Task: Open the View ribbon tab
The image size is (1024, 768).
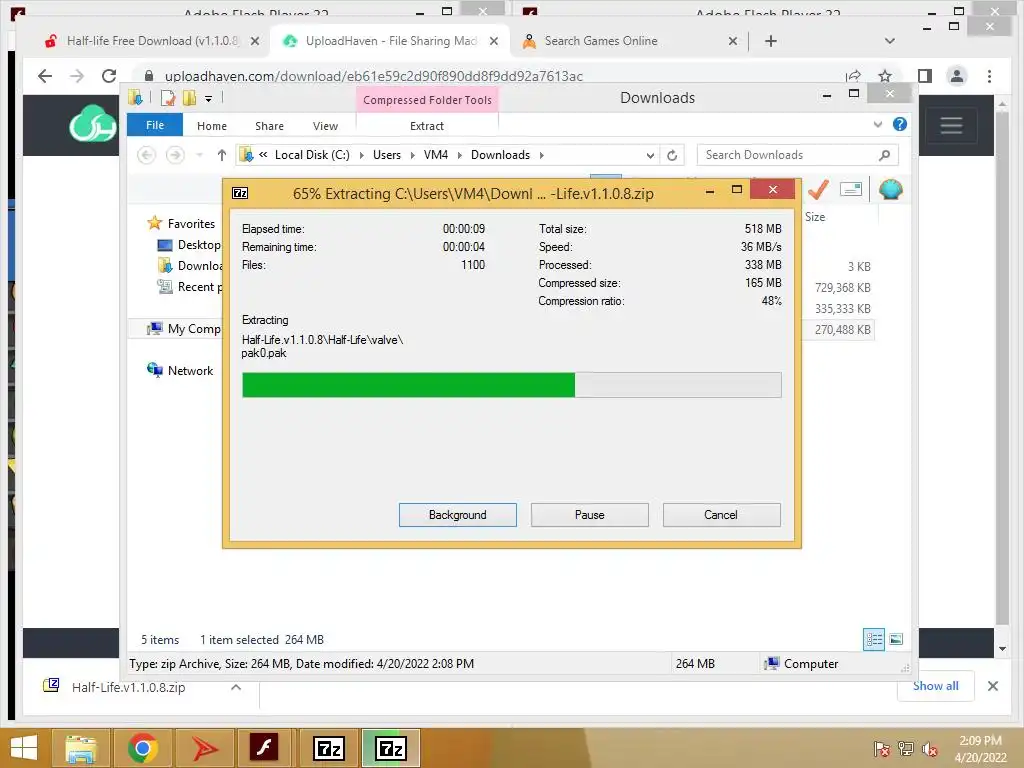Action: coord(325,126)
